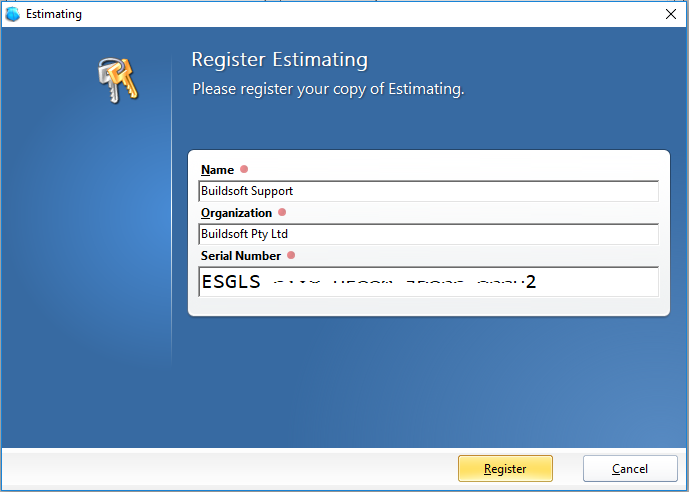
Task: Close the Estimating registration window
Action: 670,14
